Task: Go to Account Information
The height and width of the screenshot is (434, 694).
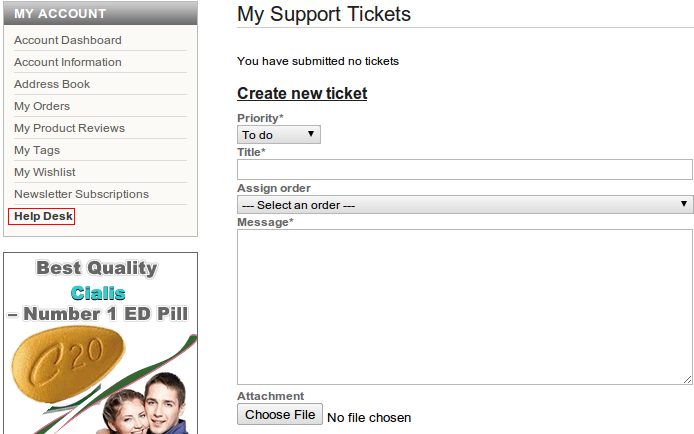Action: point(68,62)
